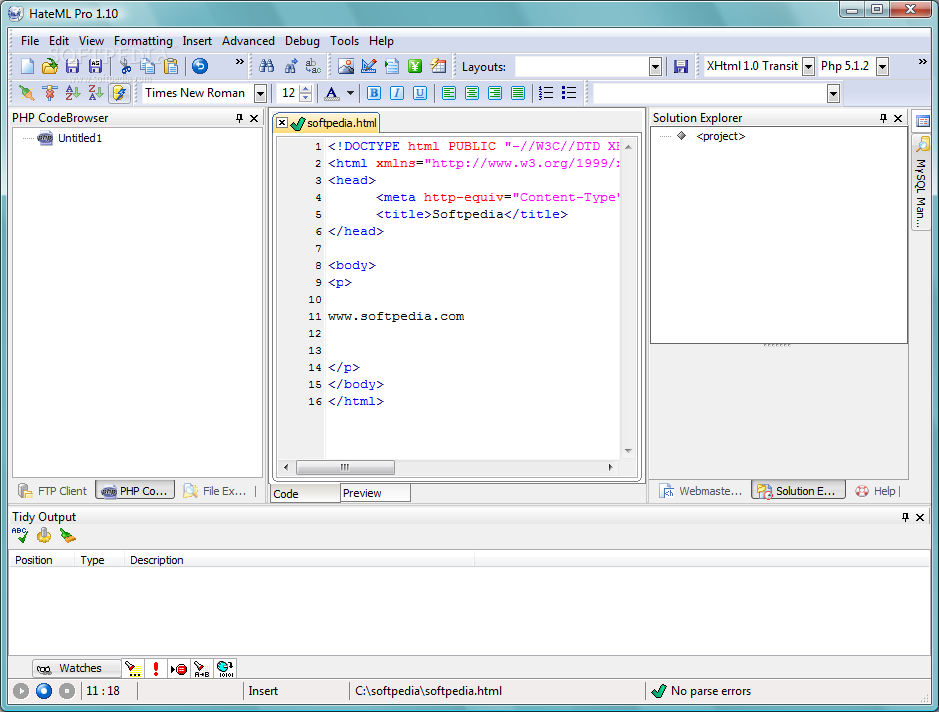Open Tidy settings with the gear icon
The height and width of the screenshot is (712, 939).
pos(44,535)
